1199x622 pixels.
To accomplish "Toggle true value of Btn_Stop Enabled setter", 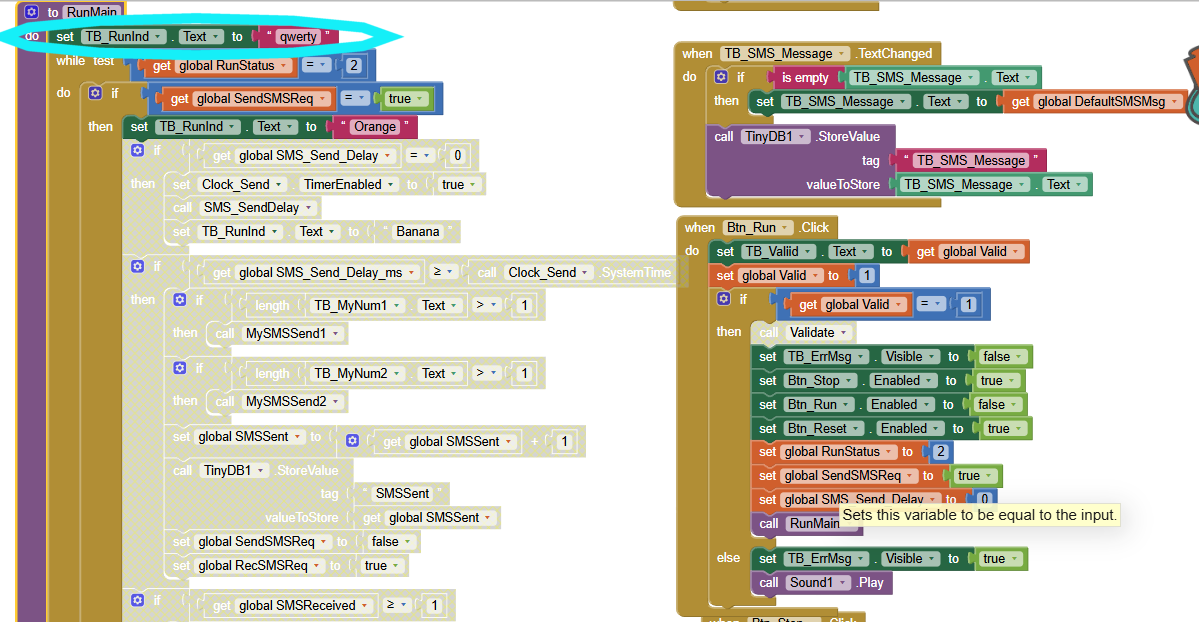I will point(997,380).
